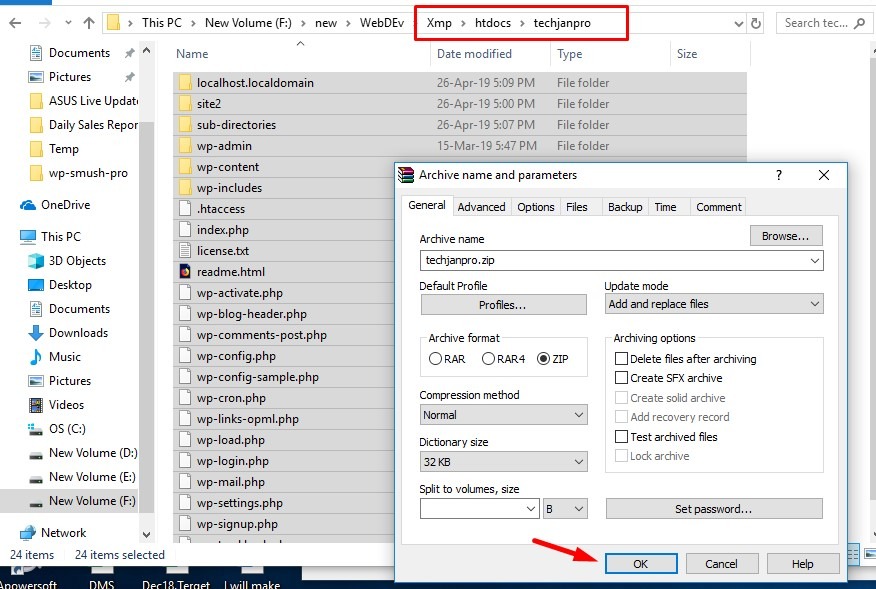This screenshot has height=589, width=876.
Task: Click the Set password button
Action: tap(713, 509)
